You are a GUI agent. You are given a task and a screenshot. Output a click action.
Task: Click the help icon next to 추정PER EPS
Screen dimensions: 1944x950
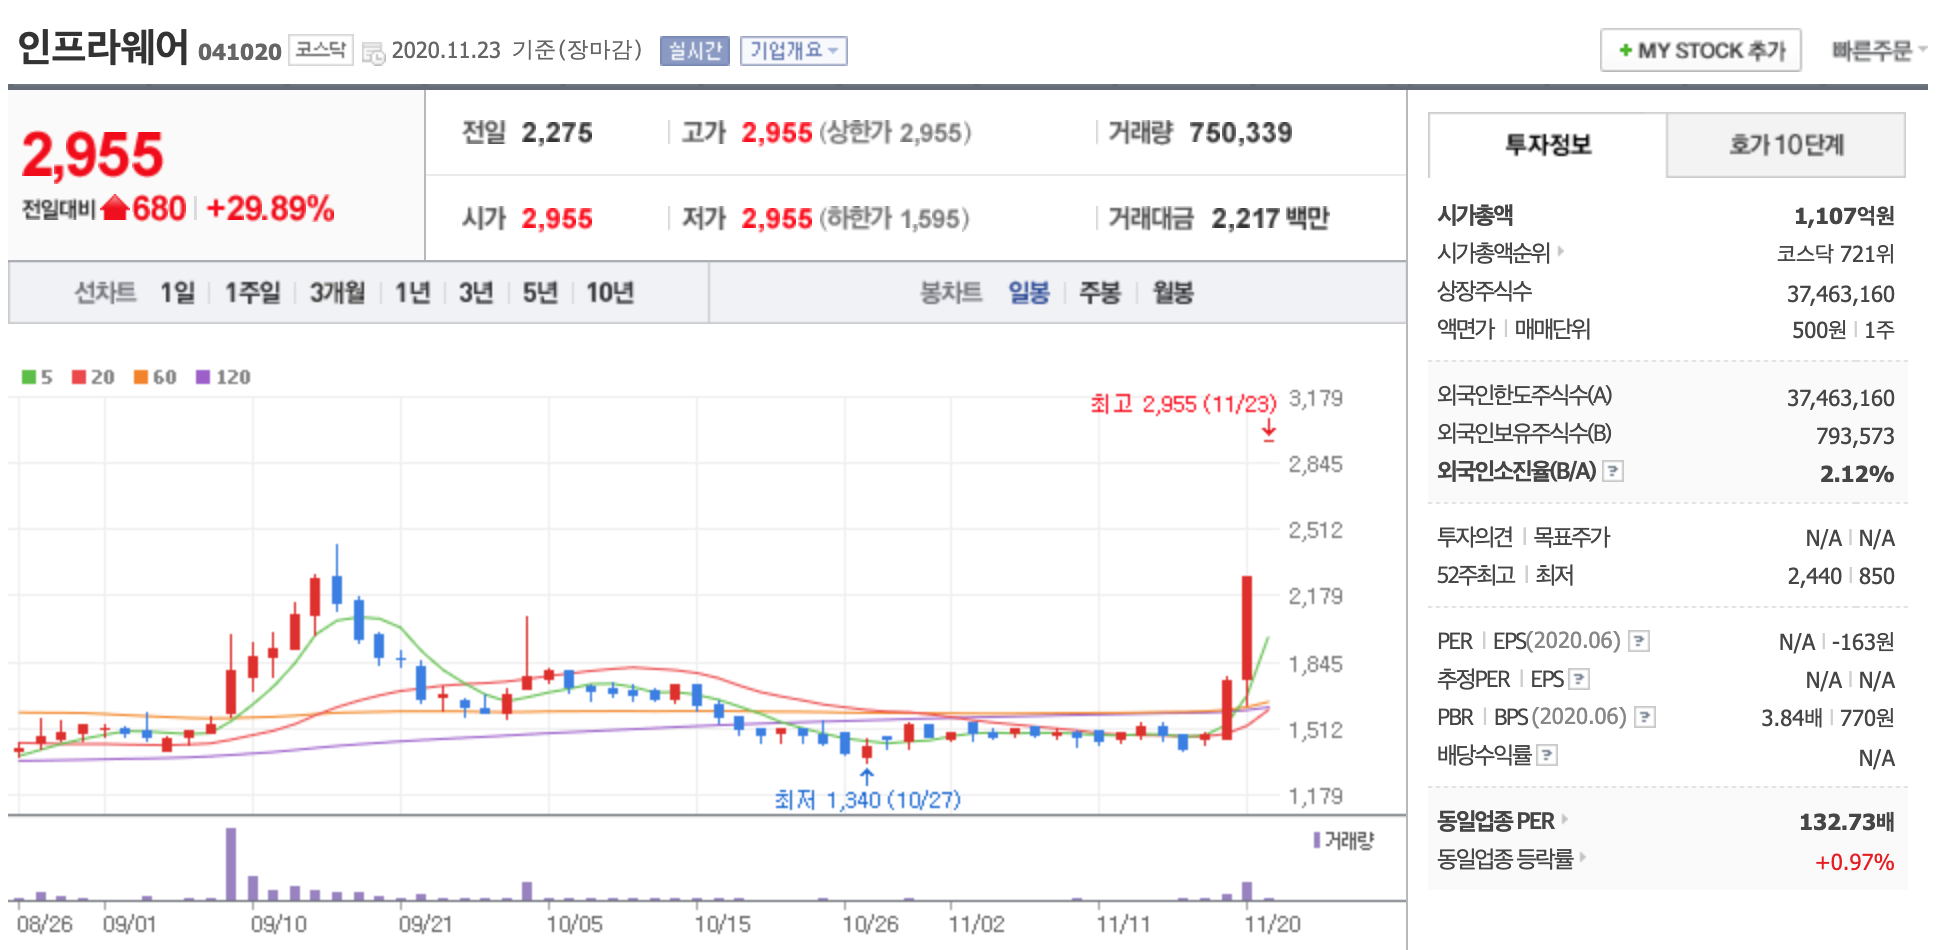pos(1579,680)
